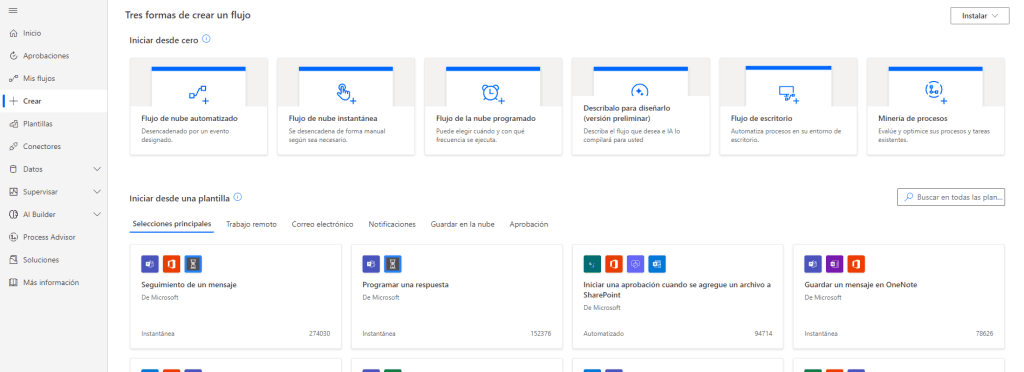Switch to the Notificaciones tab
Screen dimensions: 1024x372
[x=392, y=224]
